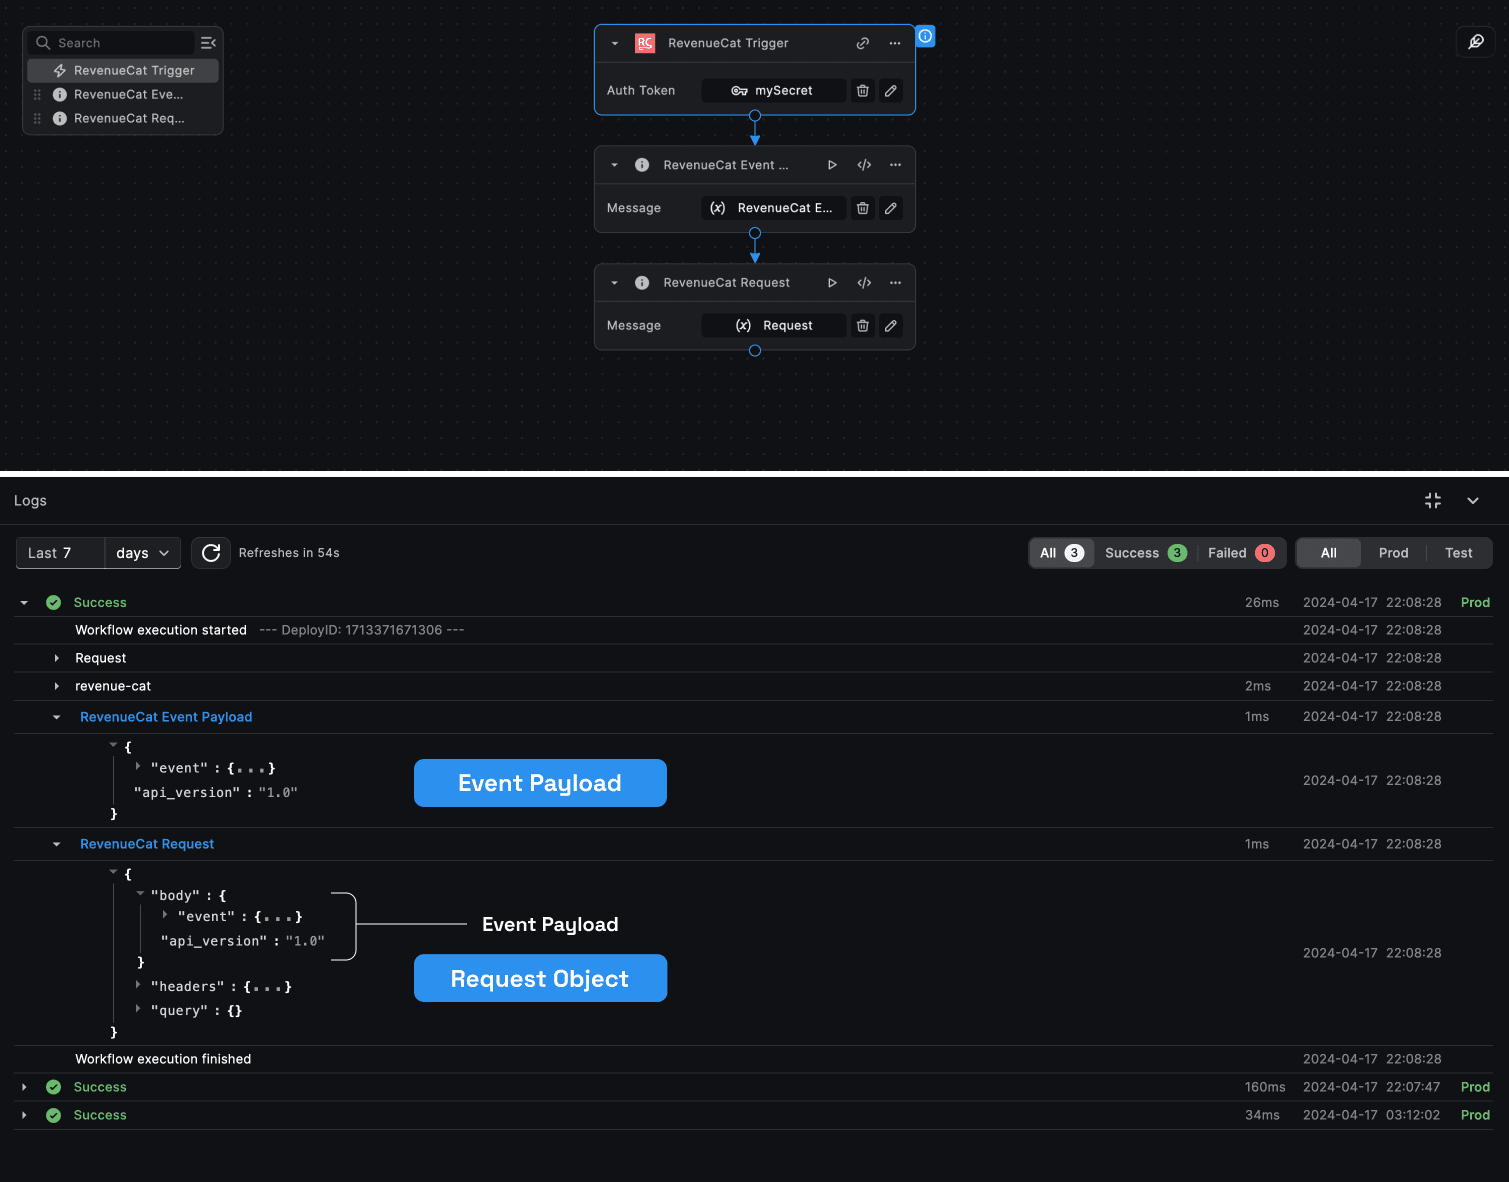Click the Search field in node list

(x=112, y=43)
